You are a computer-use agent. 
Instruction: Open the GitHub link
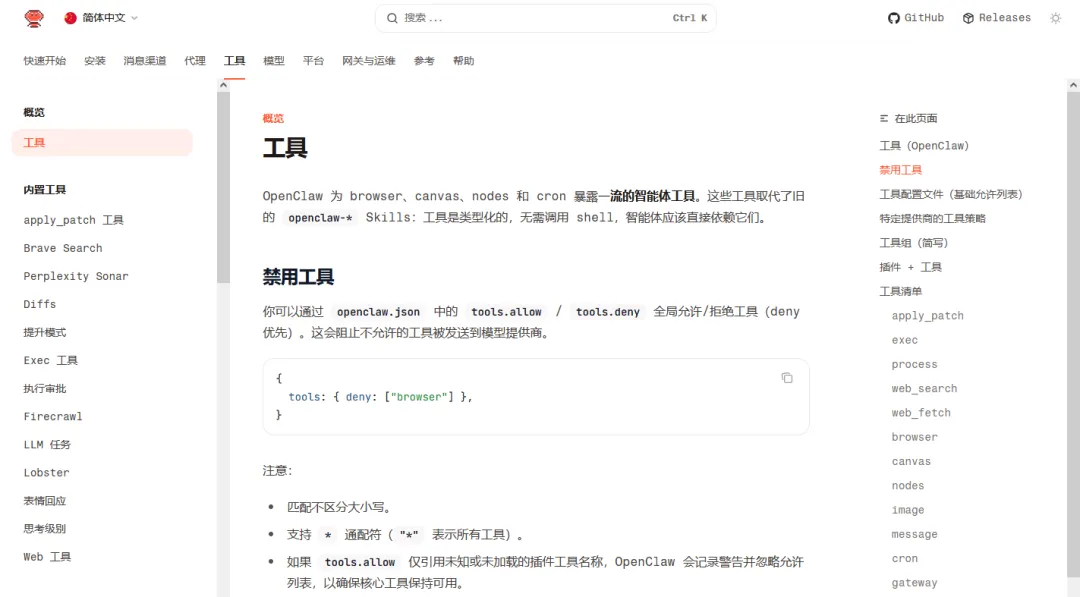point(915,18)
